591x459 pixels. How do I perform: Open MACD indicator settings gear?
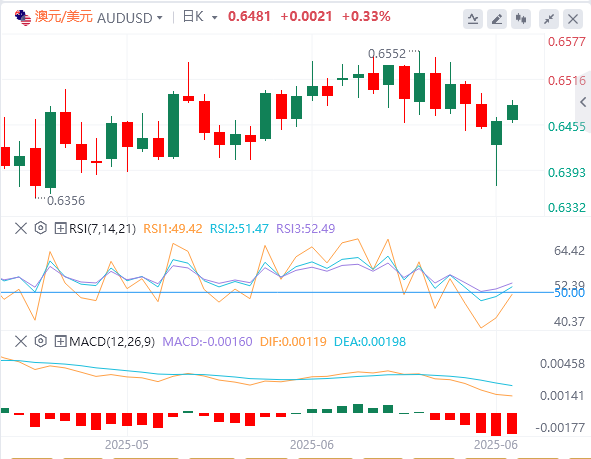pos(40,341)
